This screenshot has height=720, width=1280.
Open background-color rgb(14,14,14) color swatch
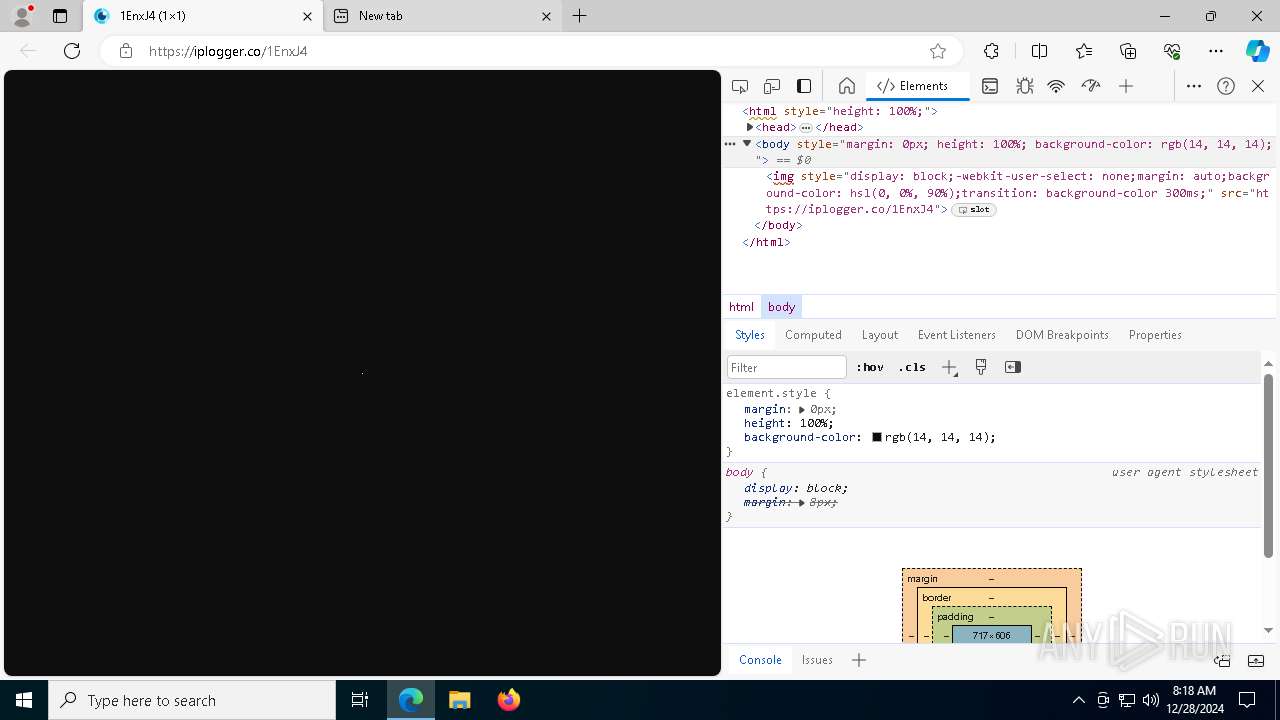pyautogui.click(x=877, y=437)
